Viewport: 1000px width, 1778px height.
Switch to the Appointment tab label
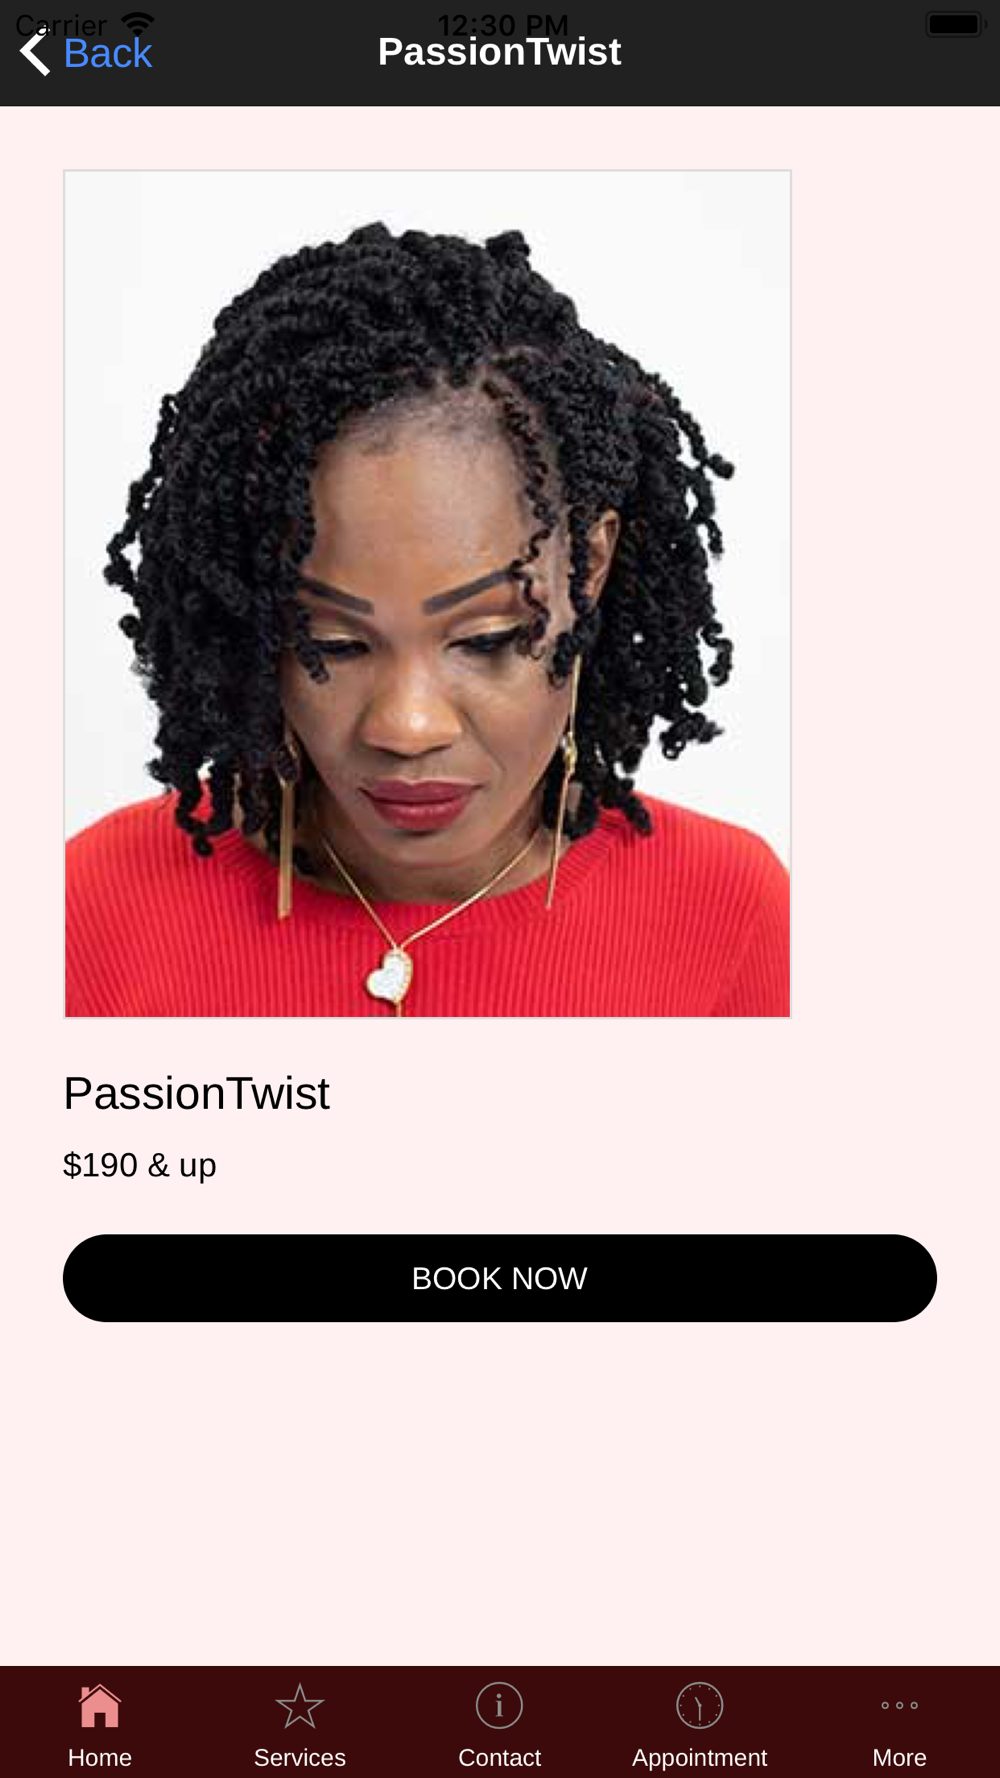tap(700, 1758)
